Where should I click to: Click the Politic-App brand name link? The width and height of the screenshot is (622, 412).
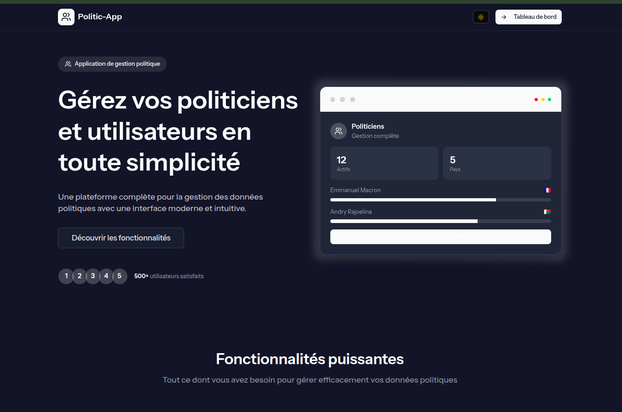(100, 17)
